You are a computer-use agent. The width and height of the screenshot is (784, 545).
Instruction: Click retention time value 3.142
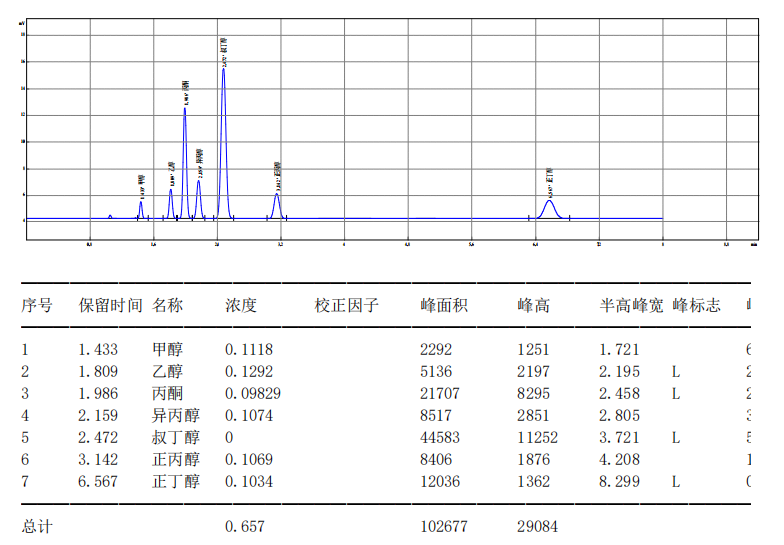98,460
